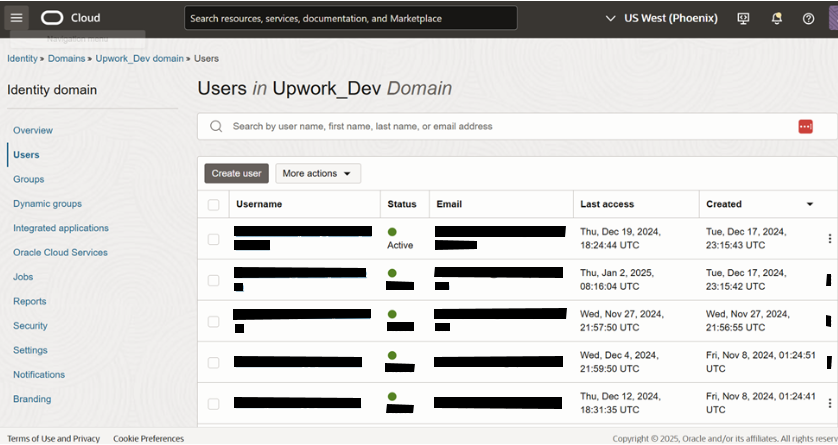Open the three-dot menu for the last user row
This screenshot has height=445, width=838.
(x=829, y=403)
